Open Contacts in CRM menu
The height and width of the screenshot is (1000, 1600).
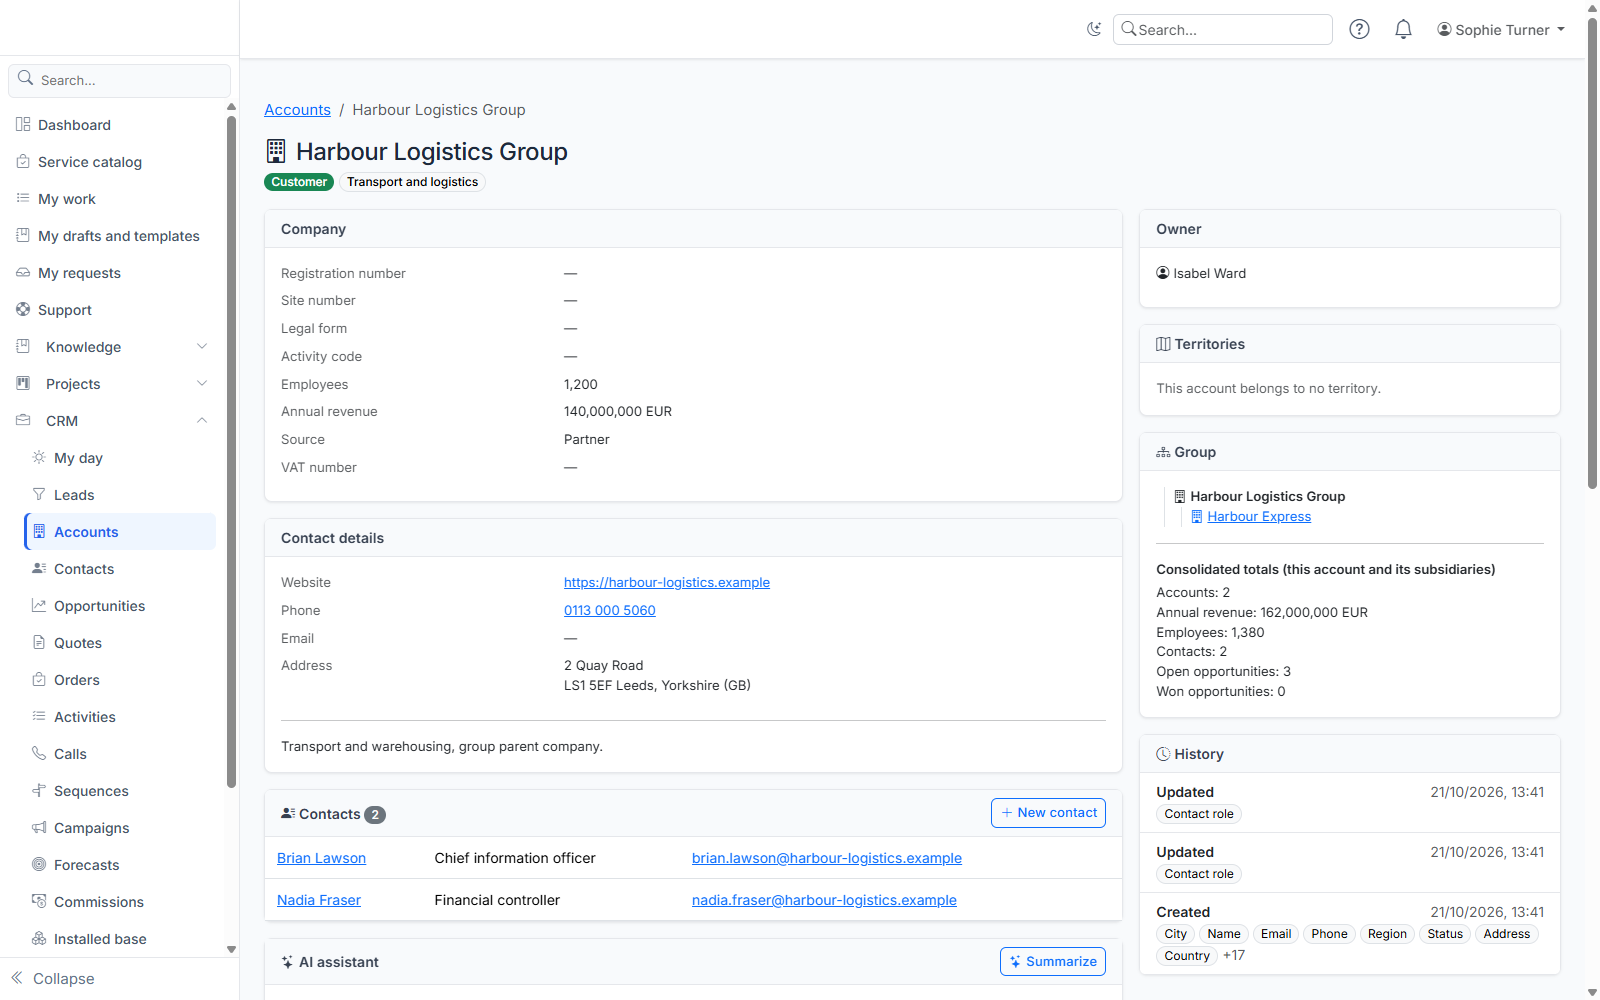(x=120, y=569)
